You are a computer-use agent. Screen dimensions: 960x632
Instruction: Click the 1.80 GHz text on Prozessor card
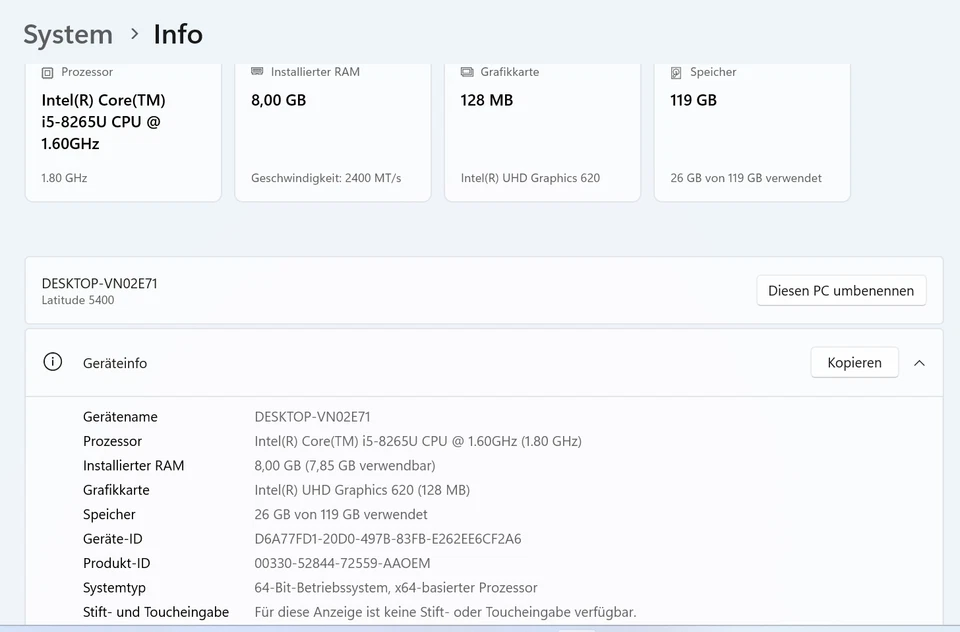pyautogui.click(x=64, y=178)
